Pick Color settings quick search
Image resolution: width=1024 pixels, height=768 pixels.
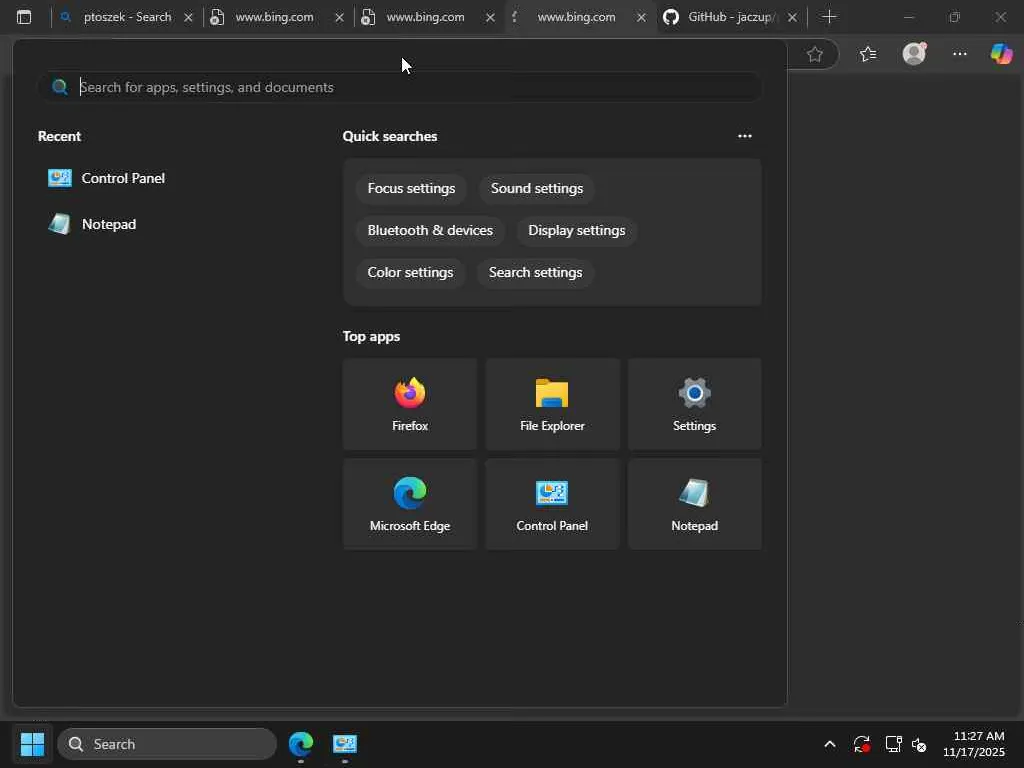click(x=410, y=272)
